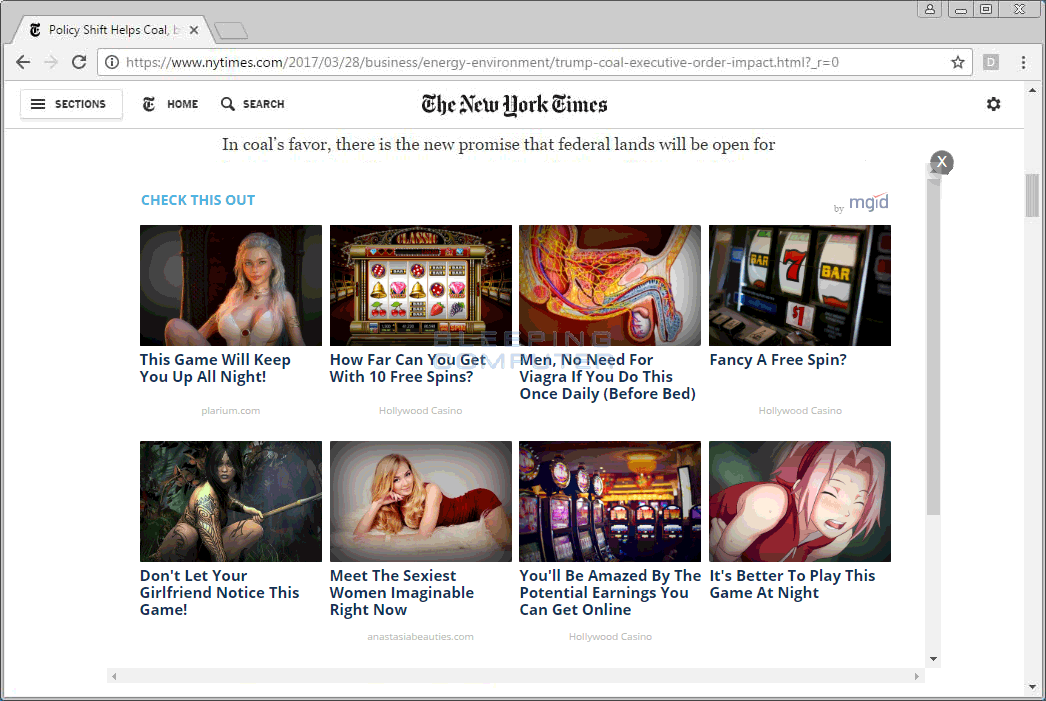Click the NYT T logo icon next to Home
The image size is (1046, 701).
tap(149, 104)
